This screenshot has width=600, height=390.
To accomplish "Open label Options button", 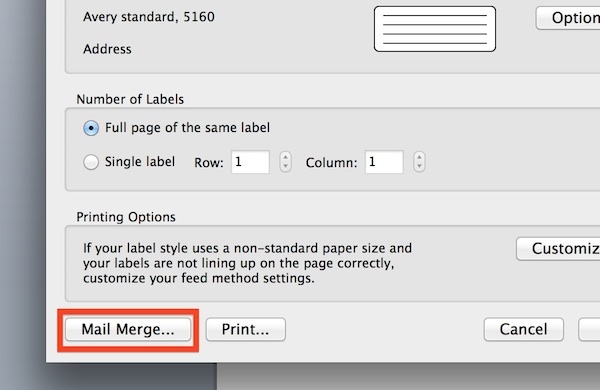I will 568,18.
